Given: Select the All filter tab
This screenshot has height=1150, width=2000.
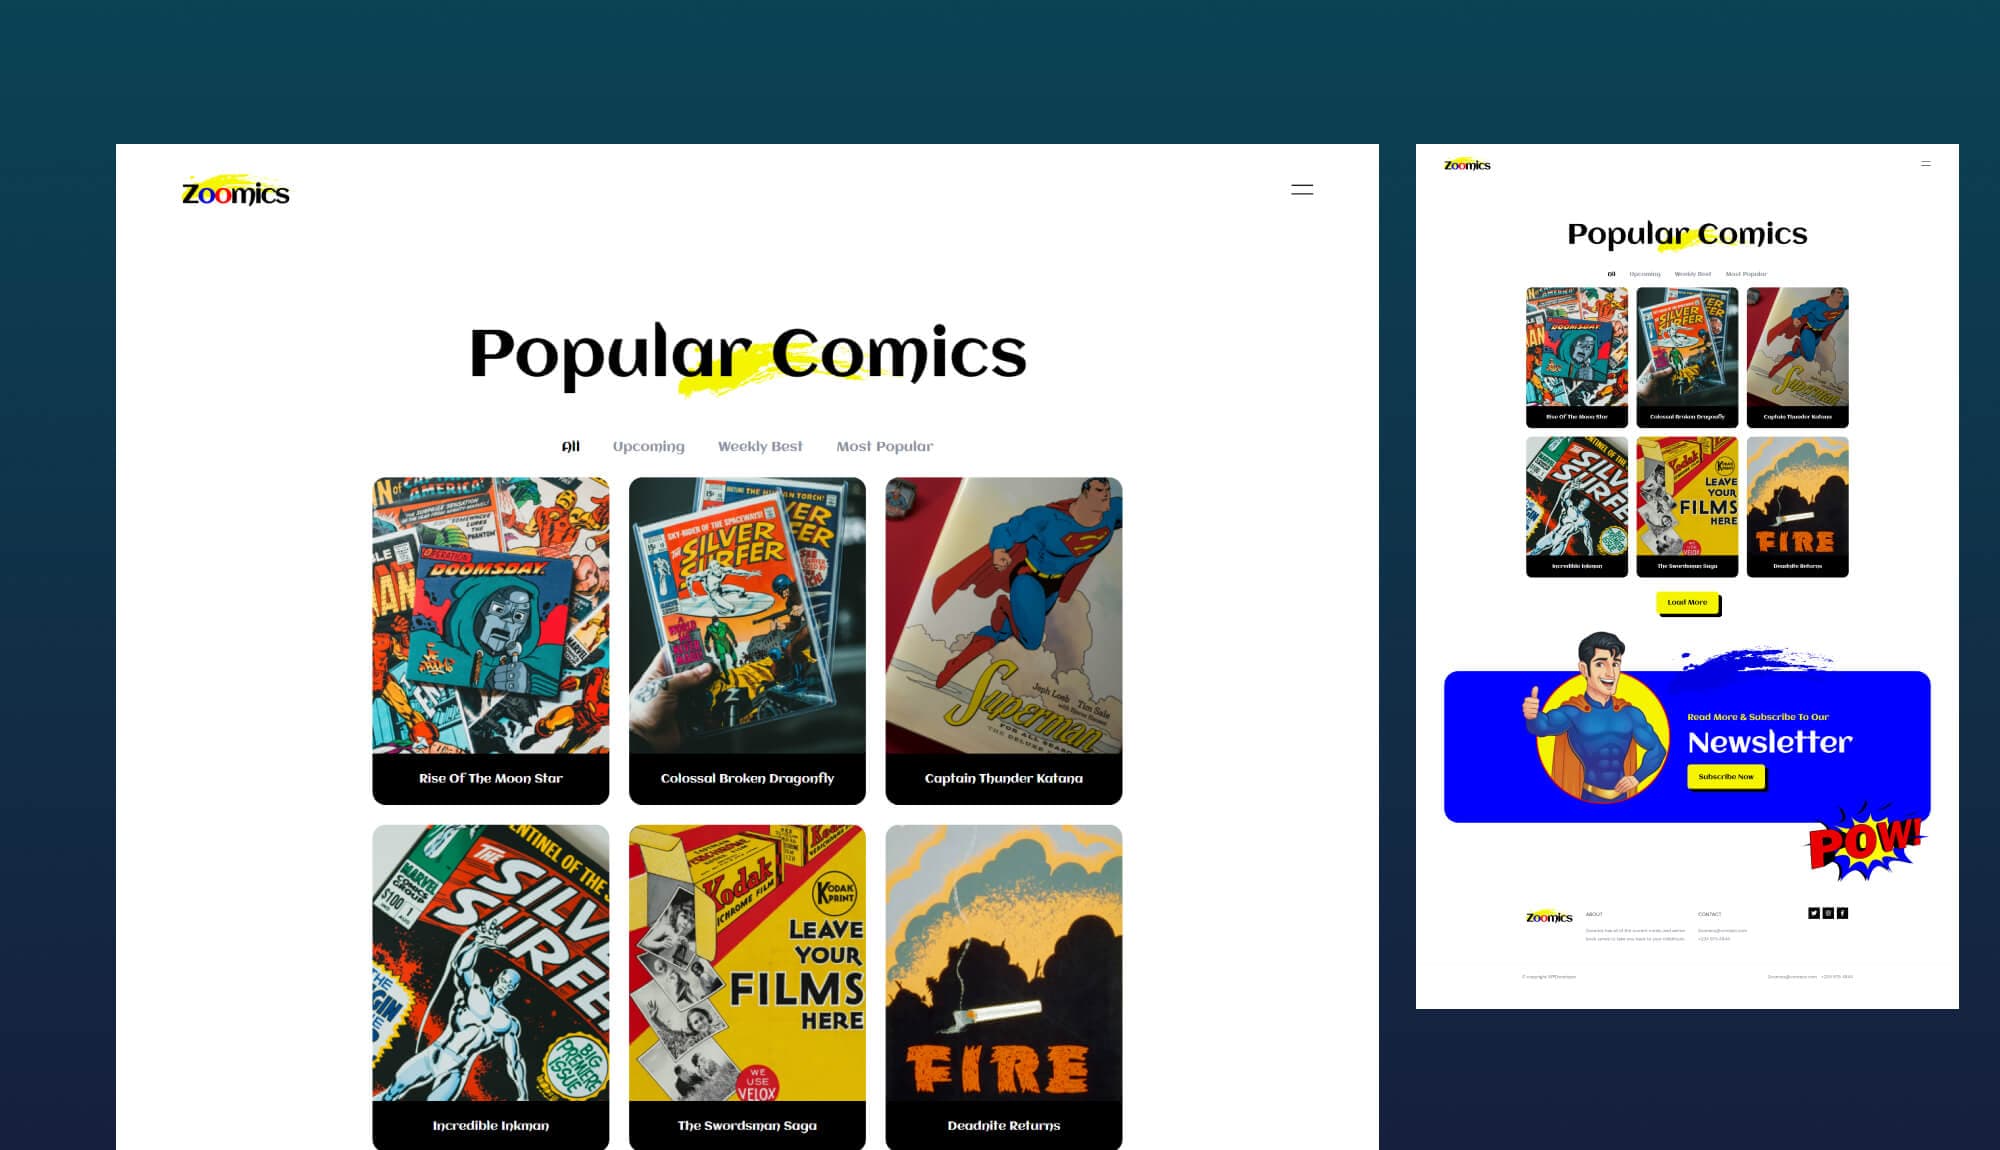Looking at the screenshot, I should 571,446.
